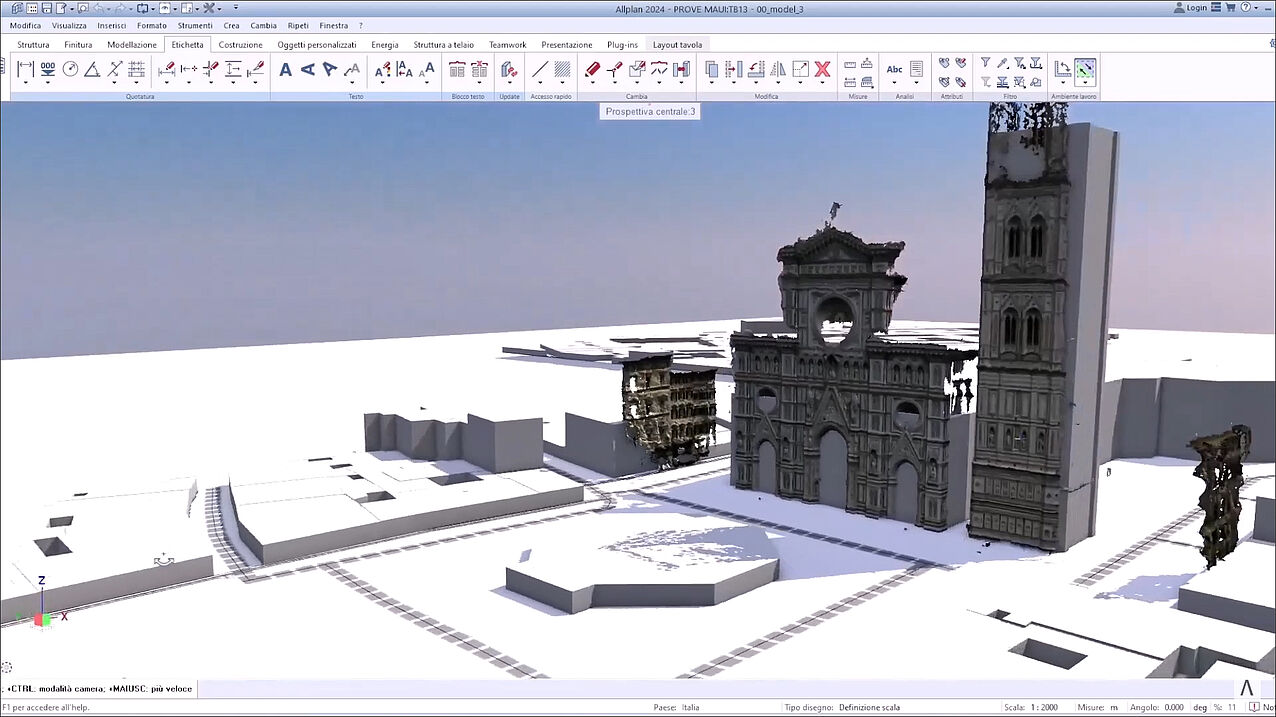Expand the dimension line tool dropdown arrow
The height and width of the screenshot is (717, 1276).
(x=25, y=84)
